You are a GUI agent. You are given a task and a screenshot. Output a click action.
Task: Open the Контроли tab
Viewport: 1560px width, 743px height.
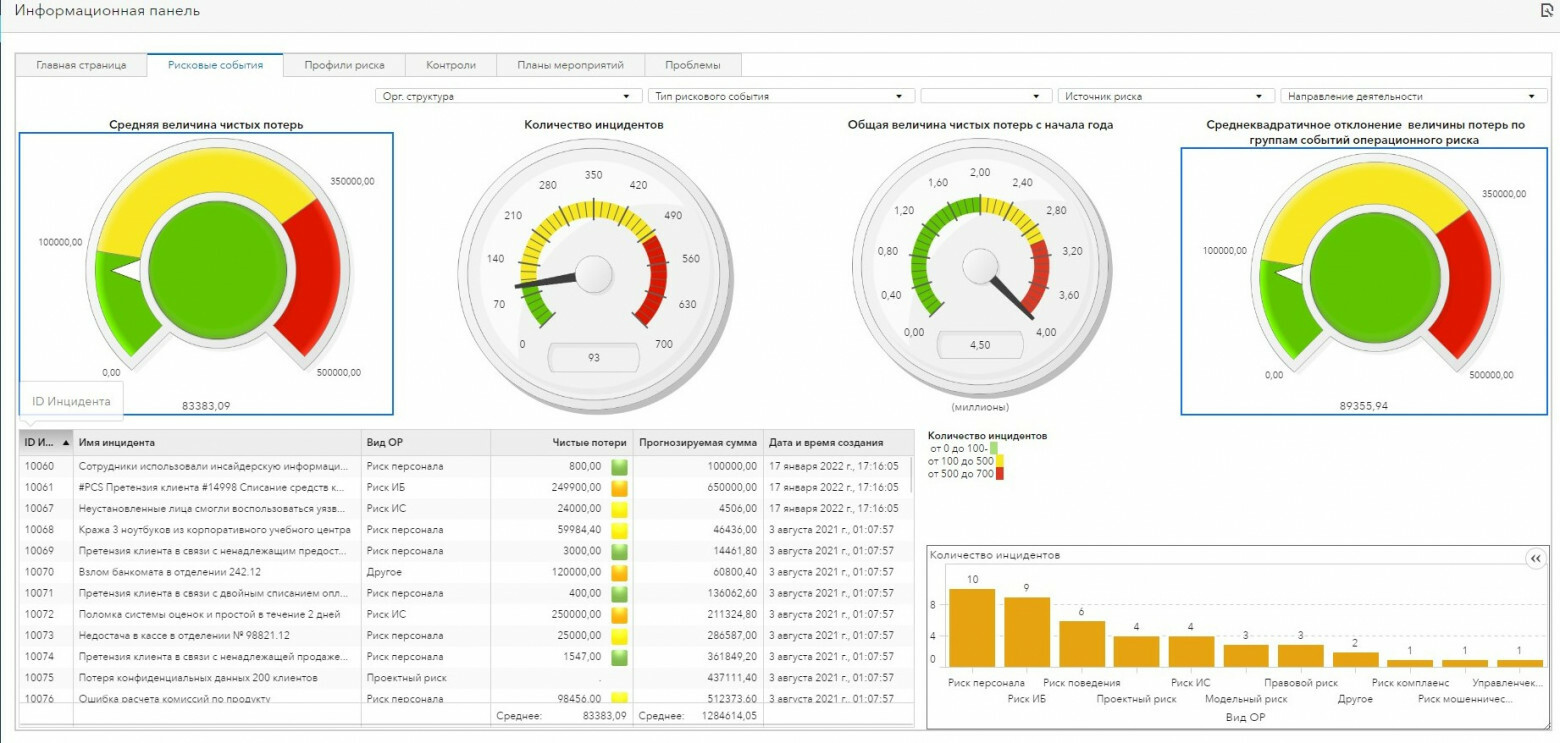[451, 65]
